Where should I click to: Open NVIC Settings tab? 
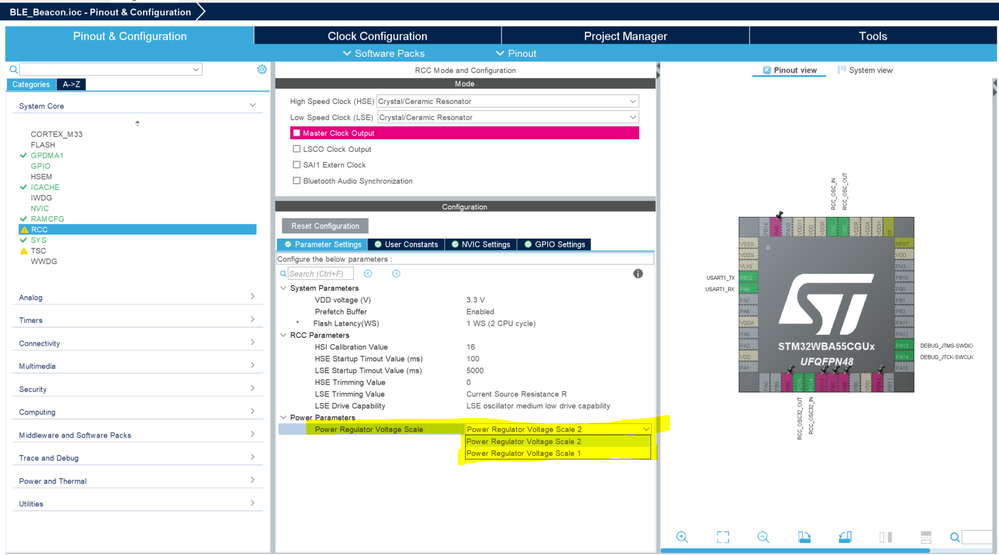click(480, 244)
